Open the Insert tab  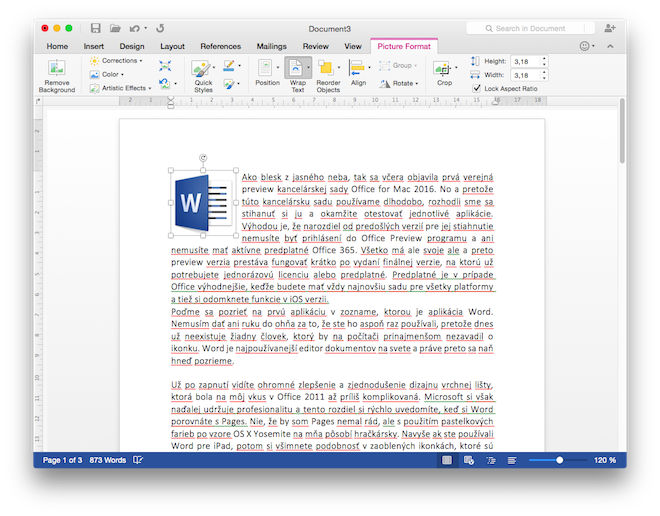94,46
